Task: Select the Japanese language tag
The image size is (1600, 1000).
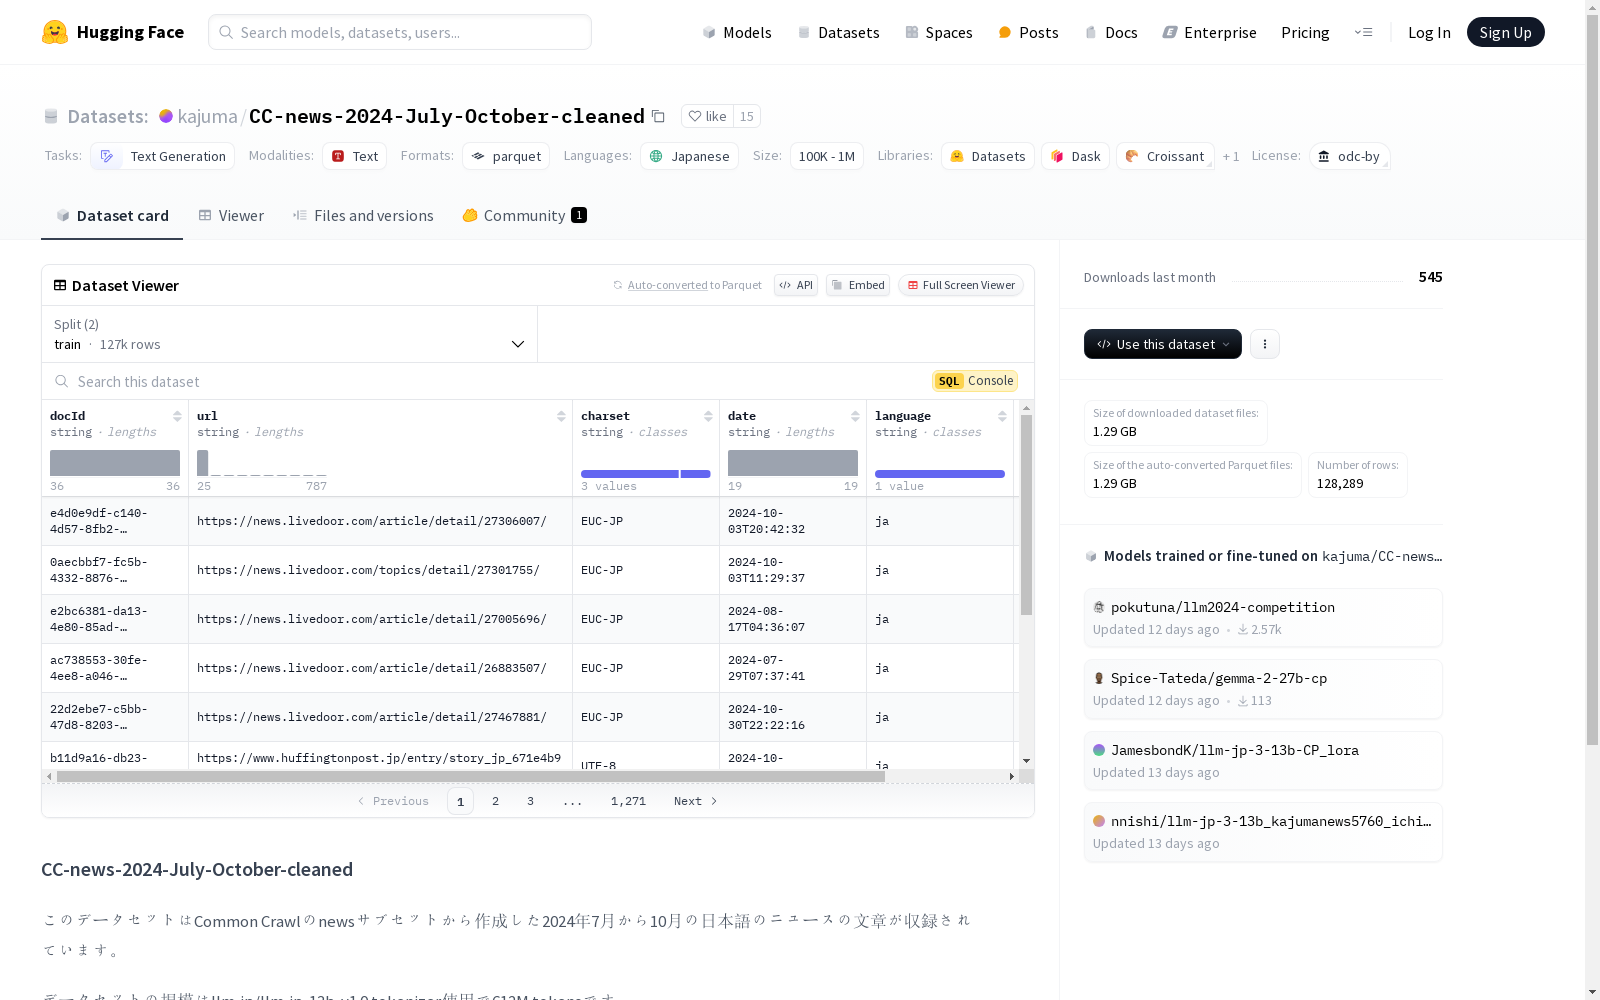Action: pos(689,156)
